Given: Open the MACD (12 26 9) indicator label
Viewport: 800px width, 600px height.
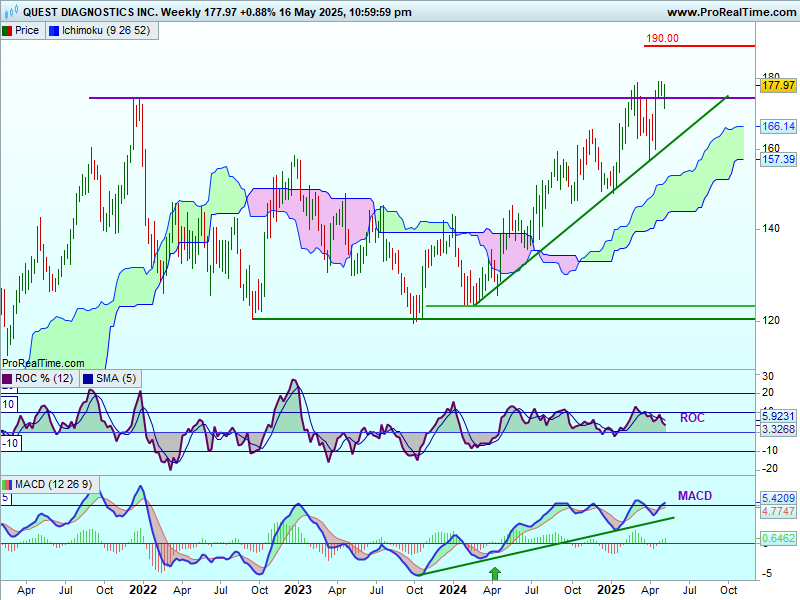Looking at the screenshot, I should (x=54, y=485).
